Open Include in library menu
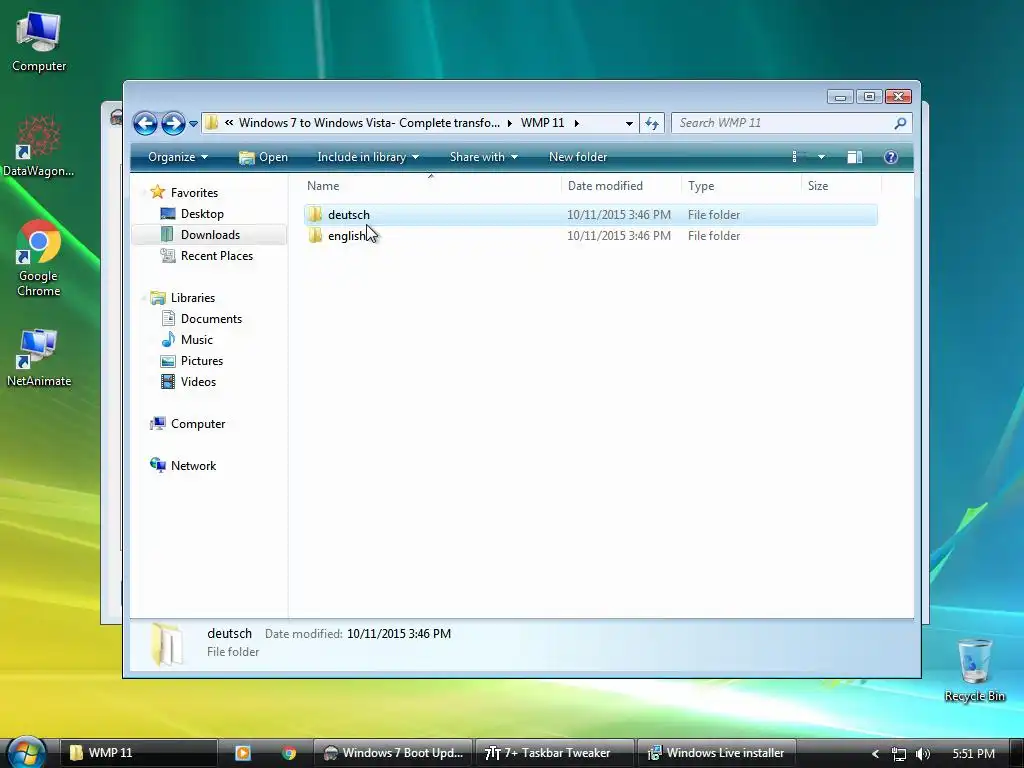This screenshot has width=1024, height=768. tap(368, 157)
